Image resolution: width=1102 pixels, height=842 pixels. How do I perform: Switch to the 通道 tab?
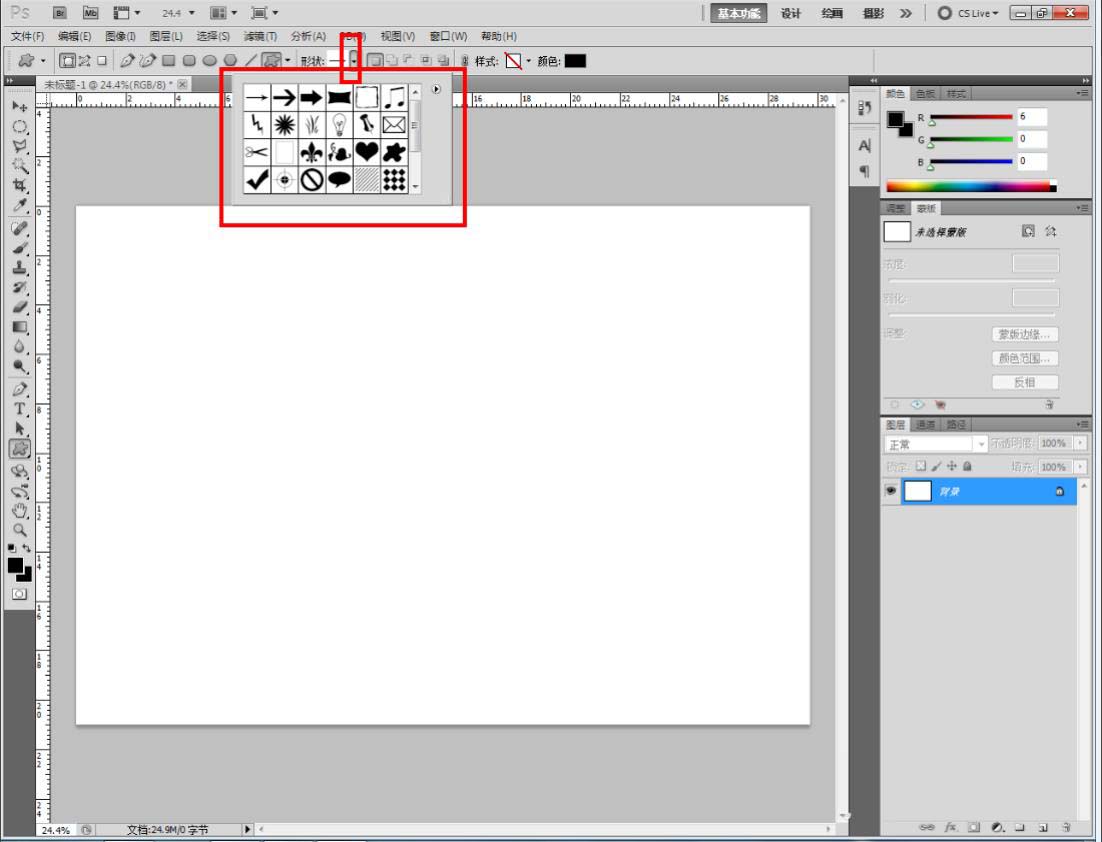coord(926,425)
